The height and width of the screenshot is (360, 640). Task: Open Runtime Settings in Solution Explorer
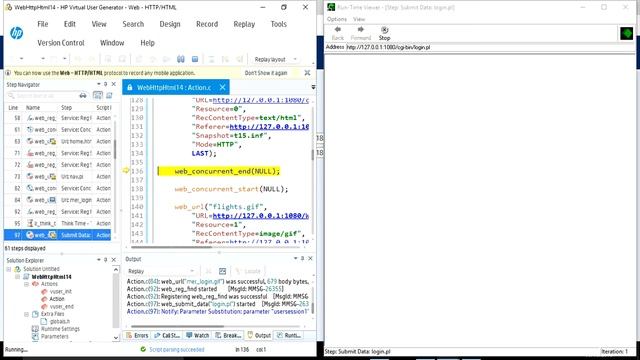[60, 329]
